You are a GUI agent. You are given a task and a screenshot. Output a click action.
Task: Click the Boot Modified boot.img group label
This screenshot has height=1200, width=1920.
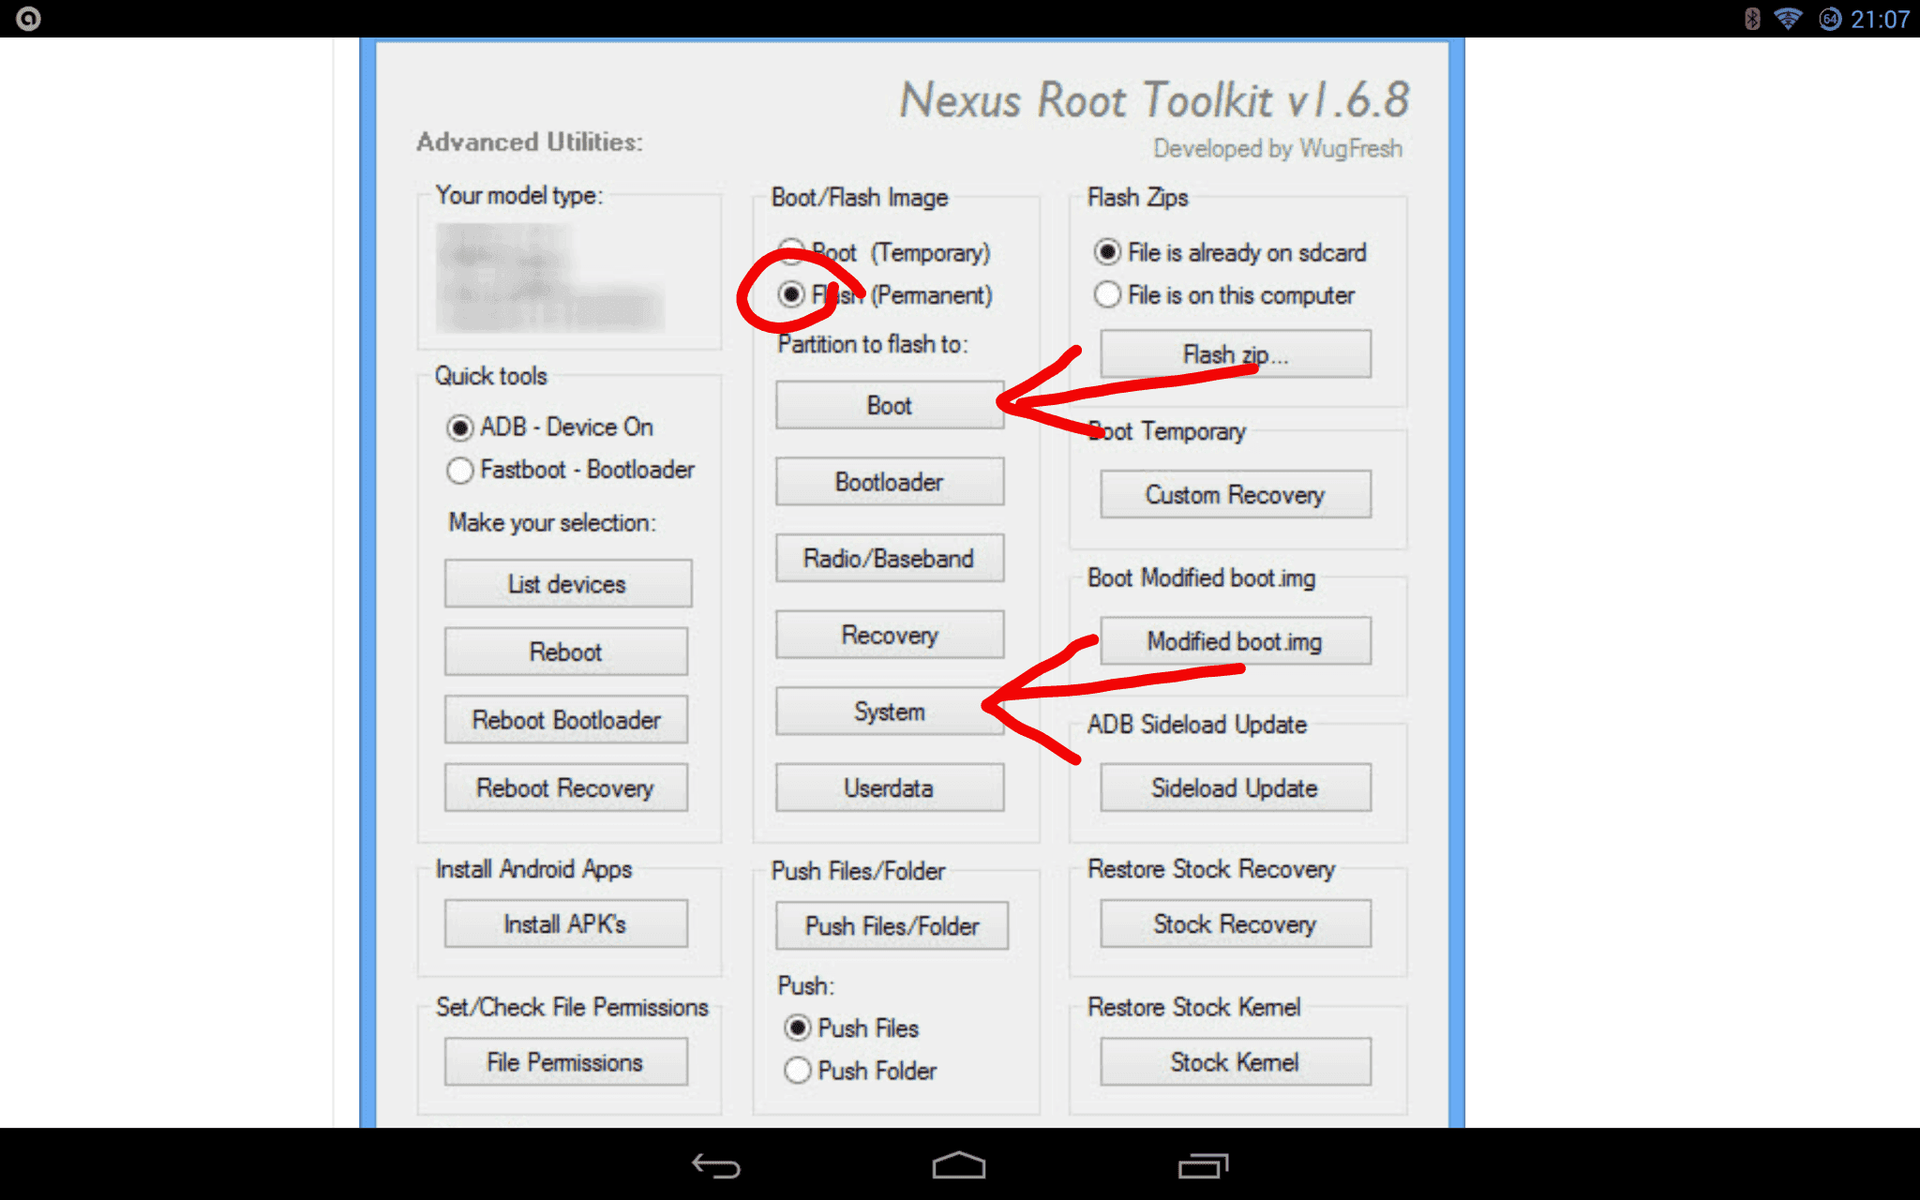[1201, 578]
